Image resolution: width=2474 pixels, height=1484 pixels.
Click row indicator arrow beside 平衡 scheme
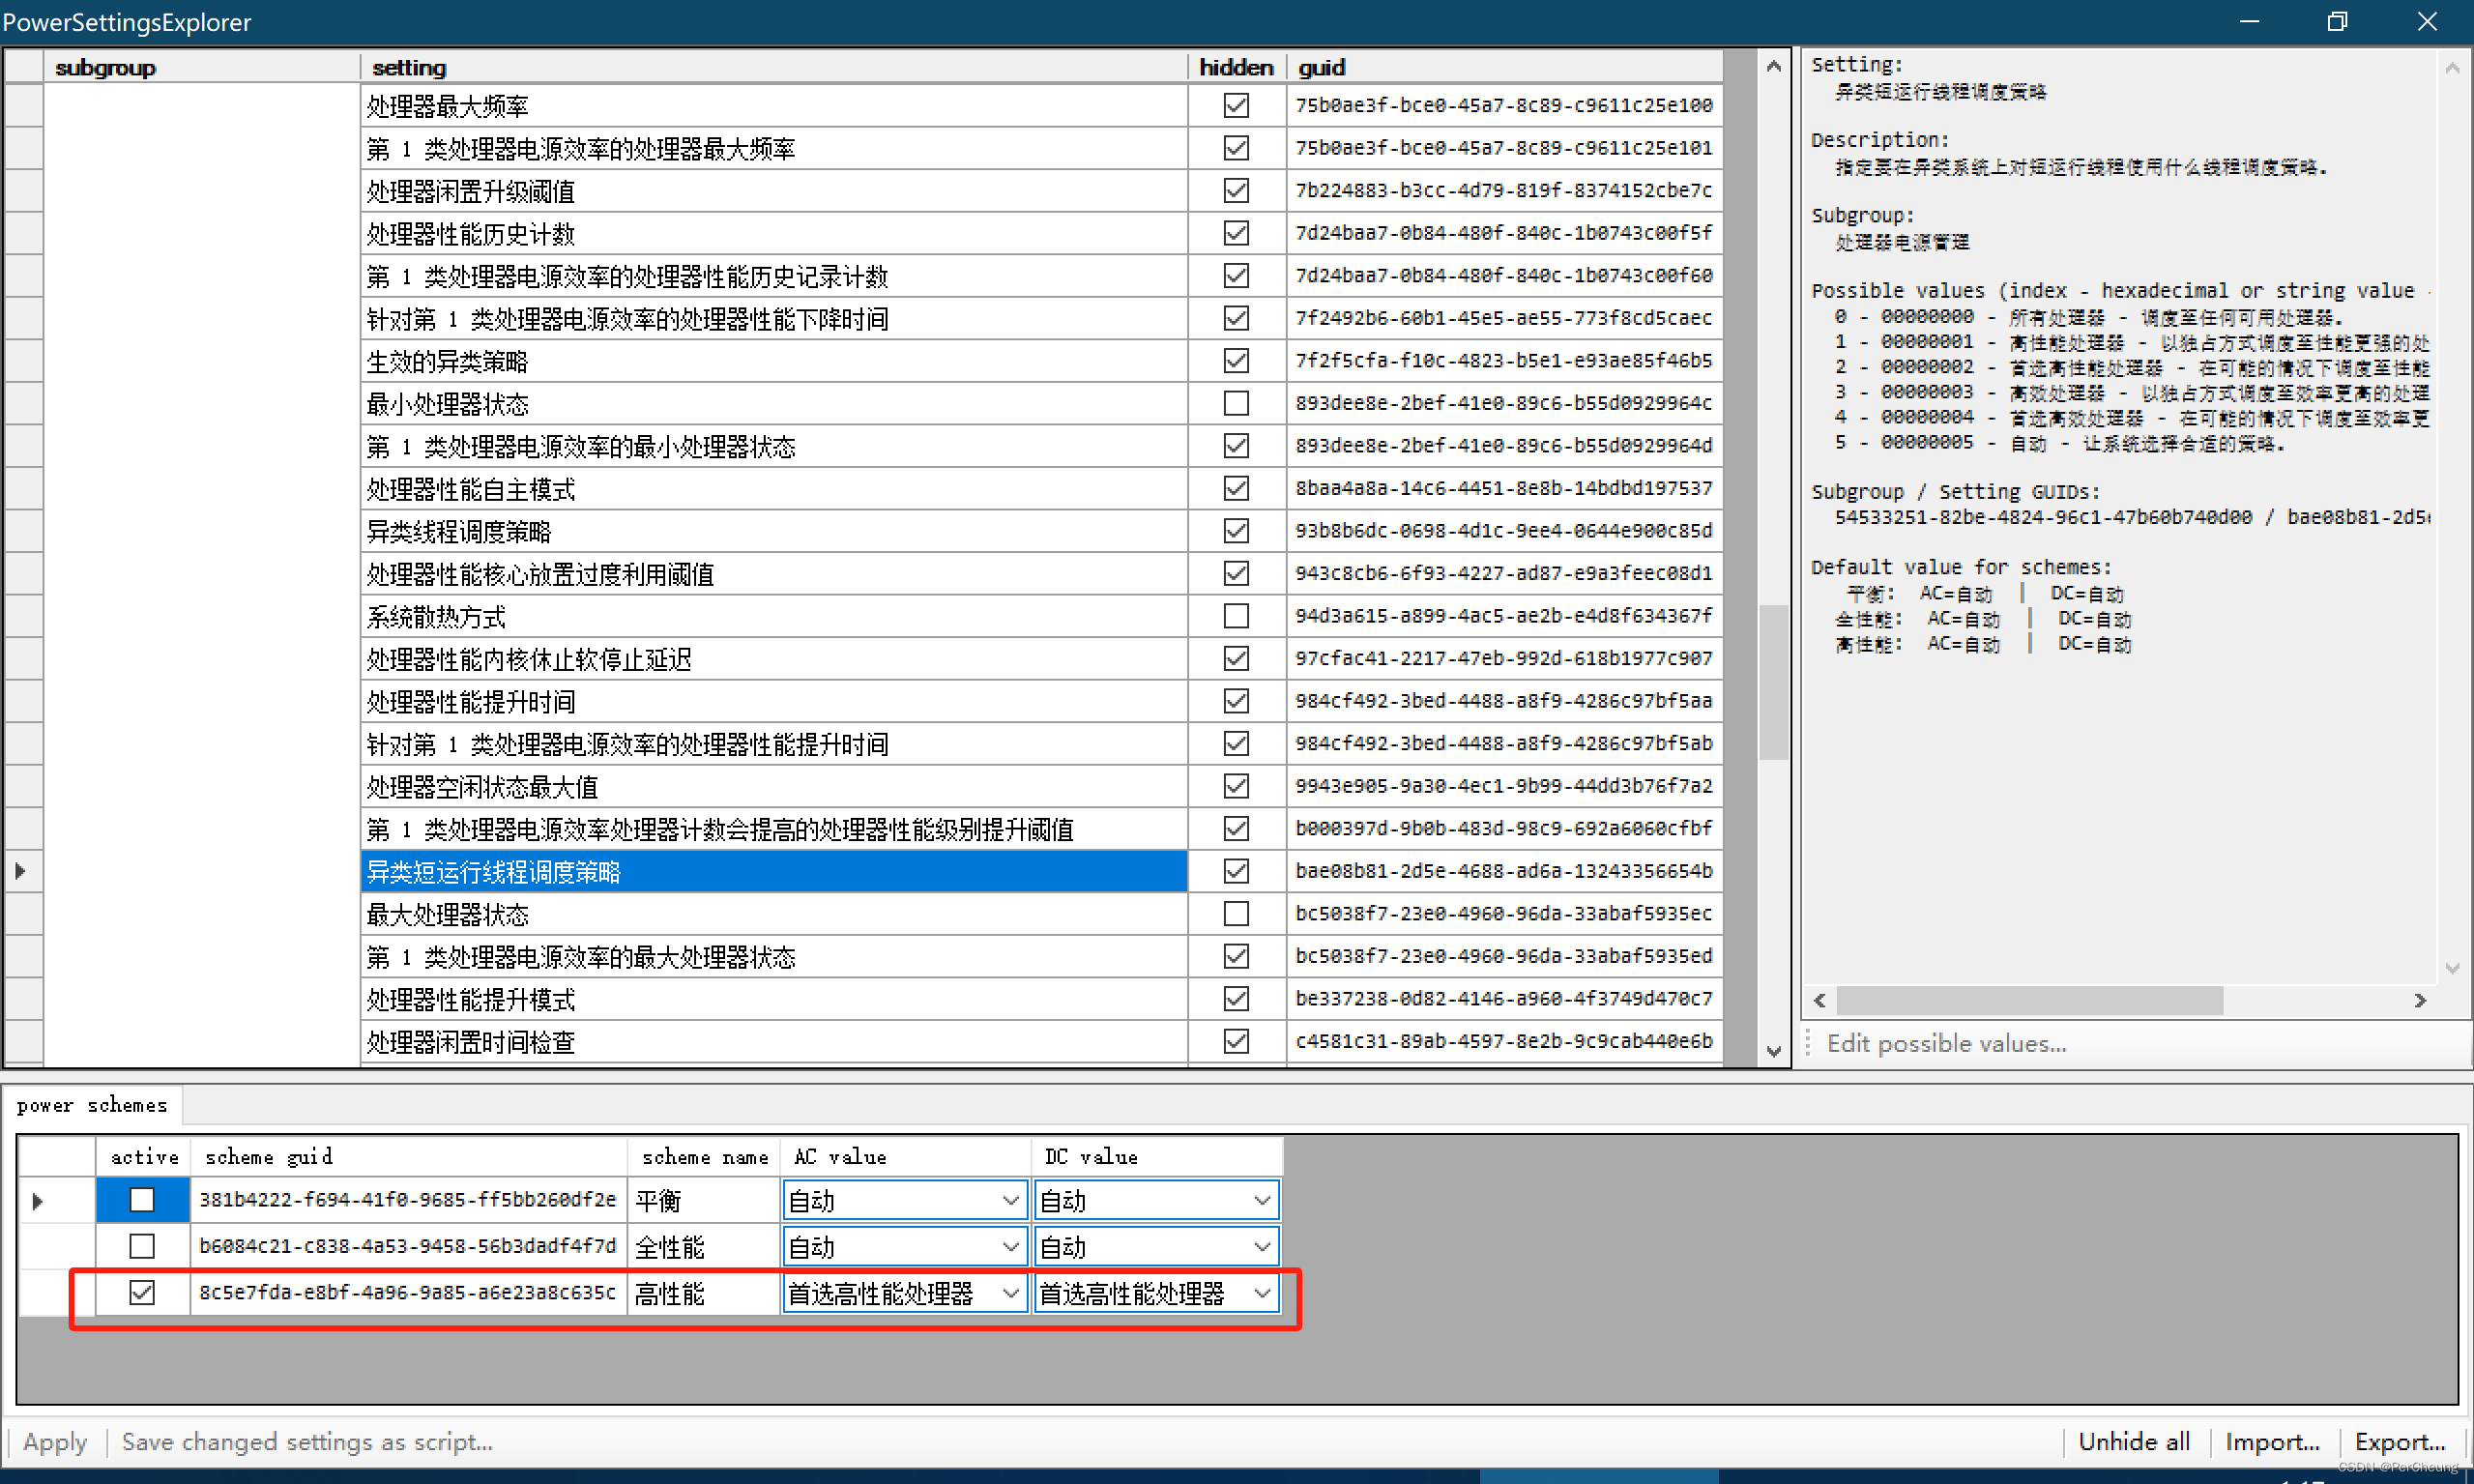(38, 1200)
